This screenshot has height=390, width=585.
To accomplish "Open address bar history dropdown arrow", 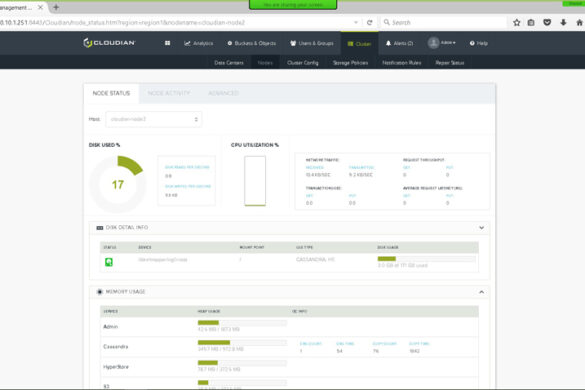I will click(x=356, y=22).
